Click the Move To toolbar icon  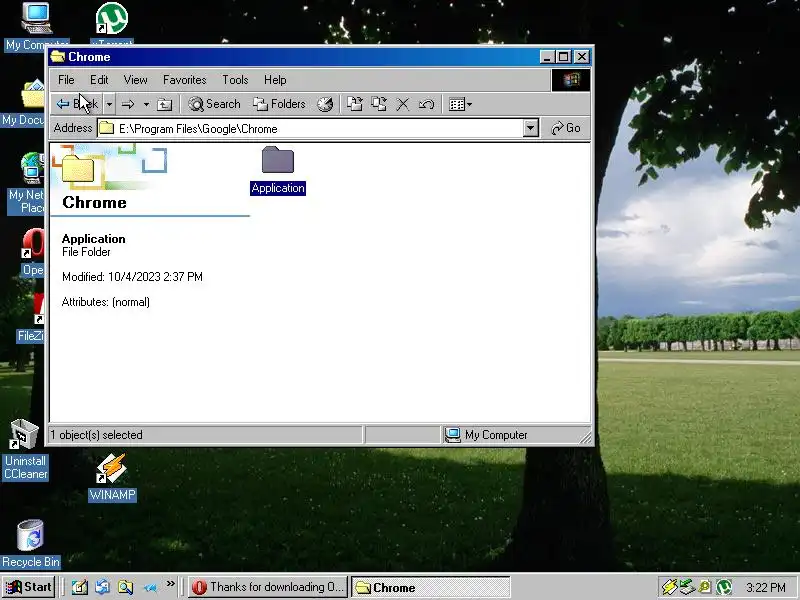pyautogui.click(x=355, y=104)
